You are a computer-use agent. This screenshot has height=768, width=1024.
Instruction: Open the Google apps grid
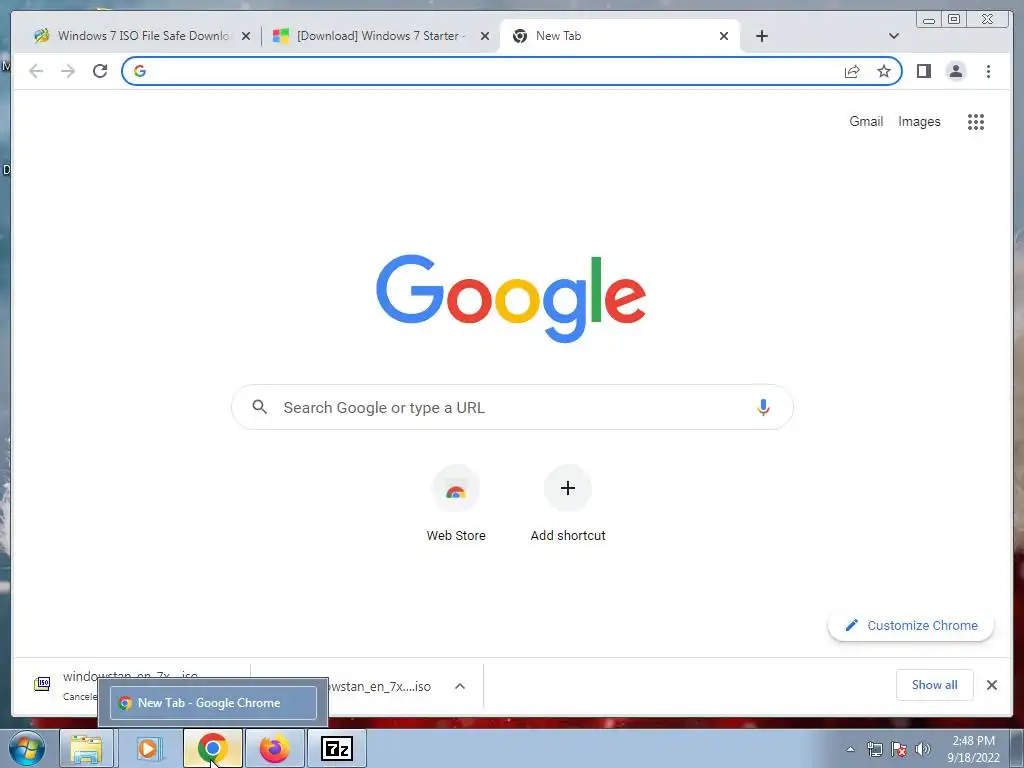976,121
